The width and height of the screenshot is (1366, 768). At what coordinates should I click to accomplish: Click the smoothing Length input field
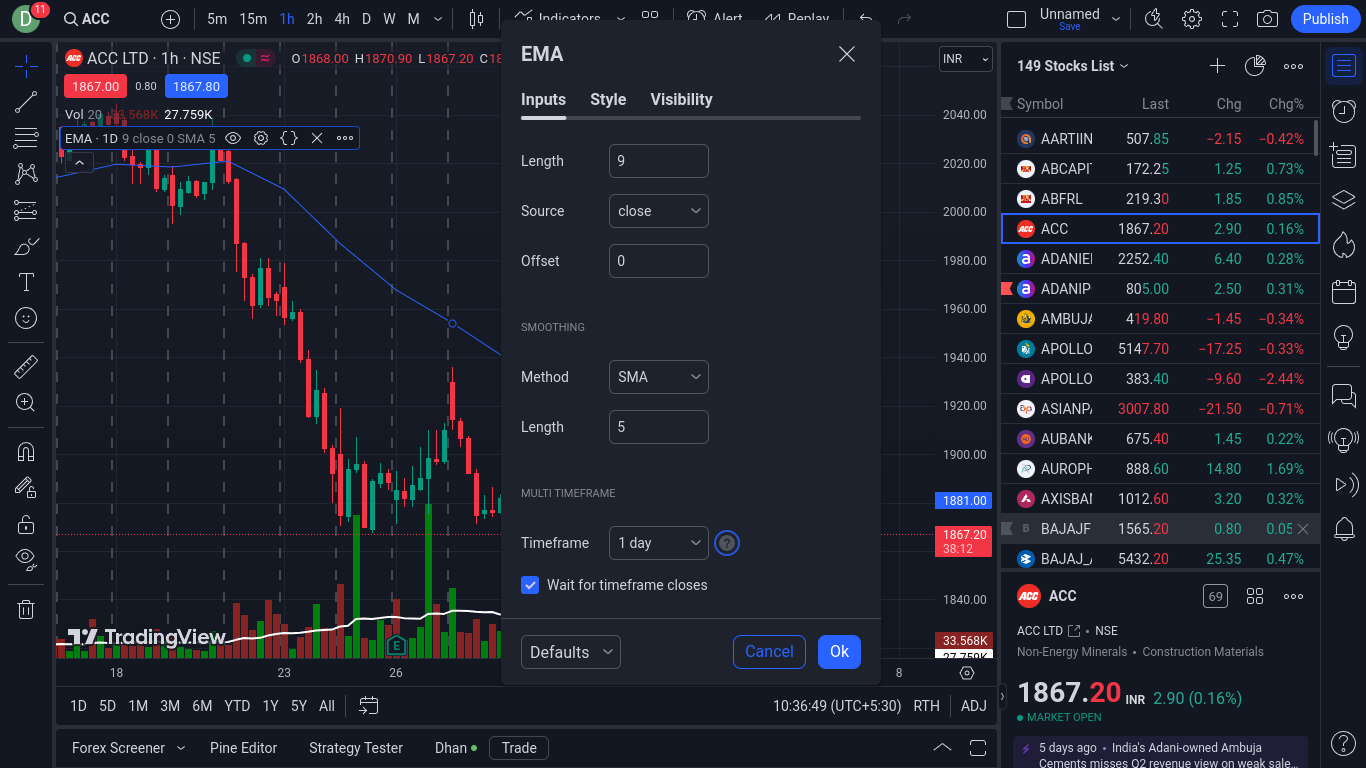pyautogui.click(x=659, y=427)
